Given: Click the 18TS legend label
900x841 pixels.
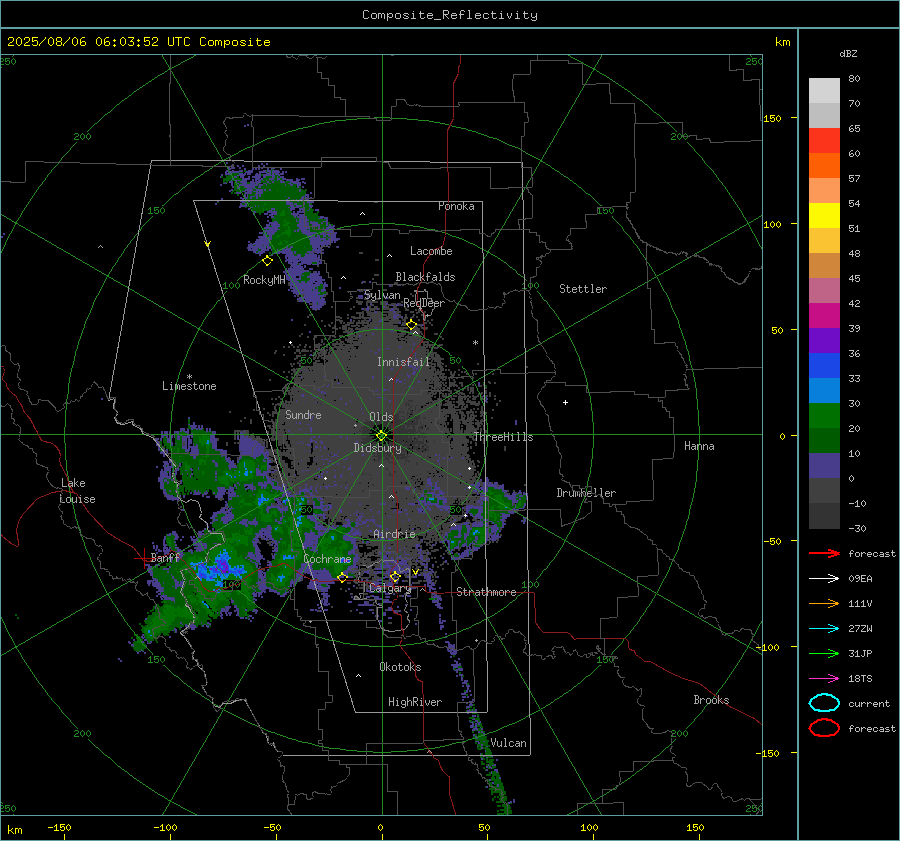Looking at the screenshot, I should pos(860,679).
